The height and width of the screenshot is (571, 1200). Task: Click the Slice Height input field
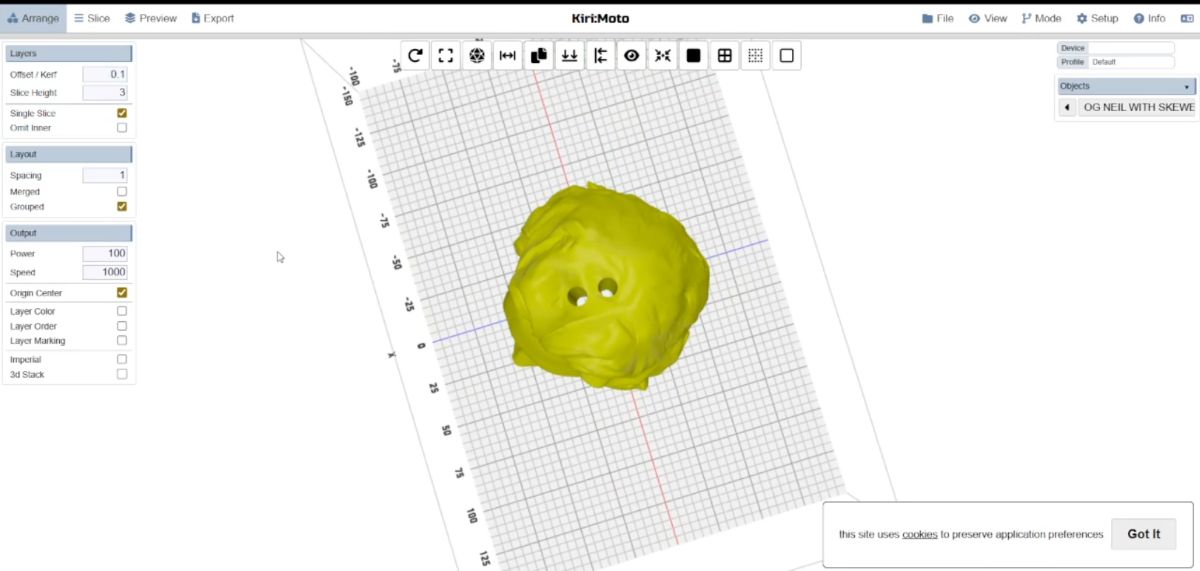pyautogui.click(x=105, y=93)
